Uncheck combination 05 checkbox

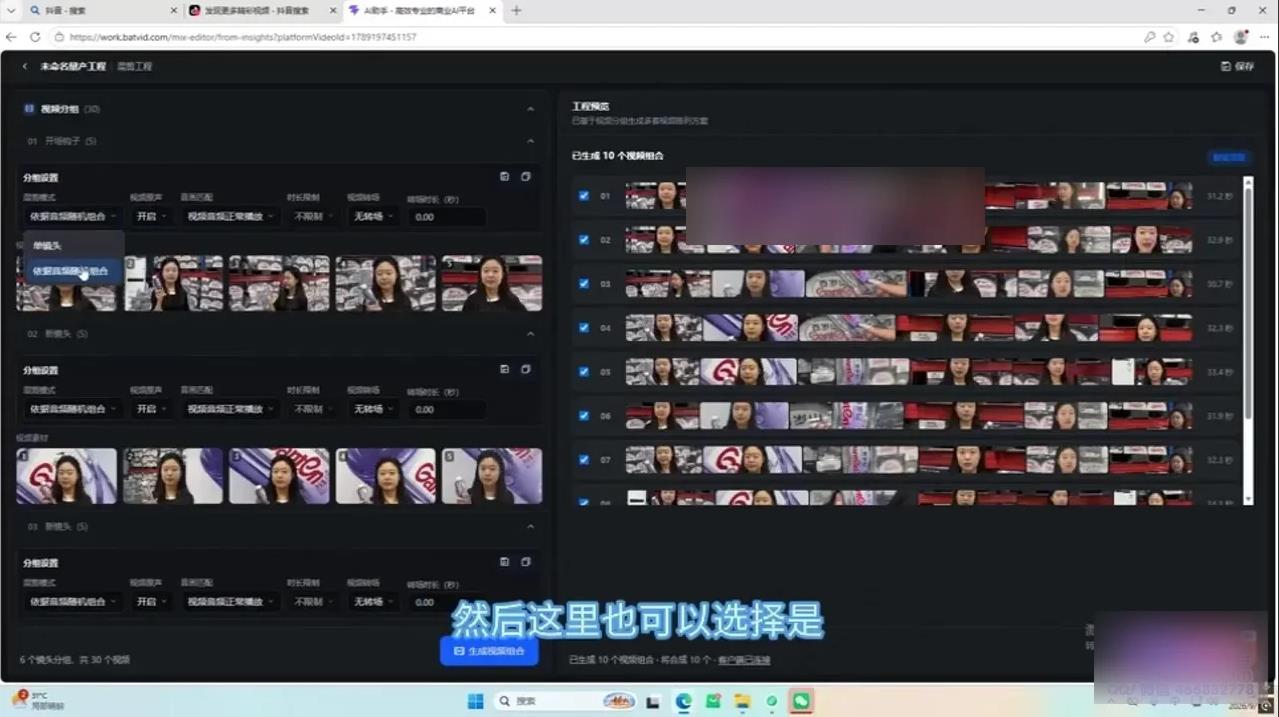coord(584,372)
